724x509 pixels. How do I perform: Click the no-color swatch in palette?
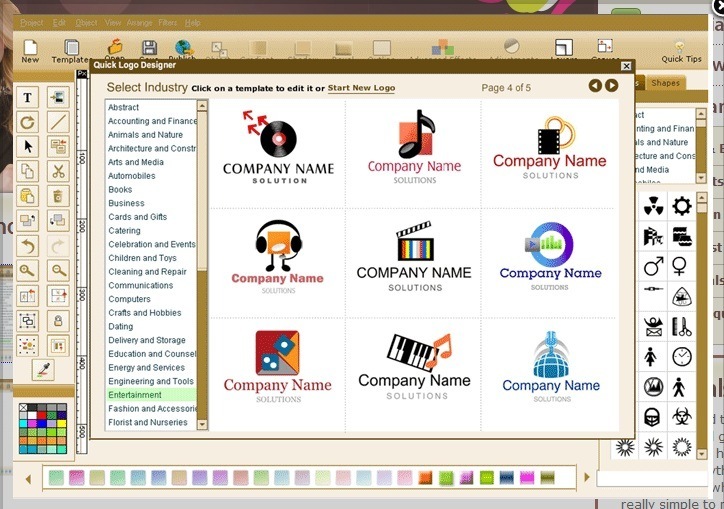click(x=24, y=407)
